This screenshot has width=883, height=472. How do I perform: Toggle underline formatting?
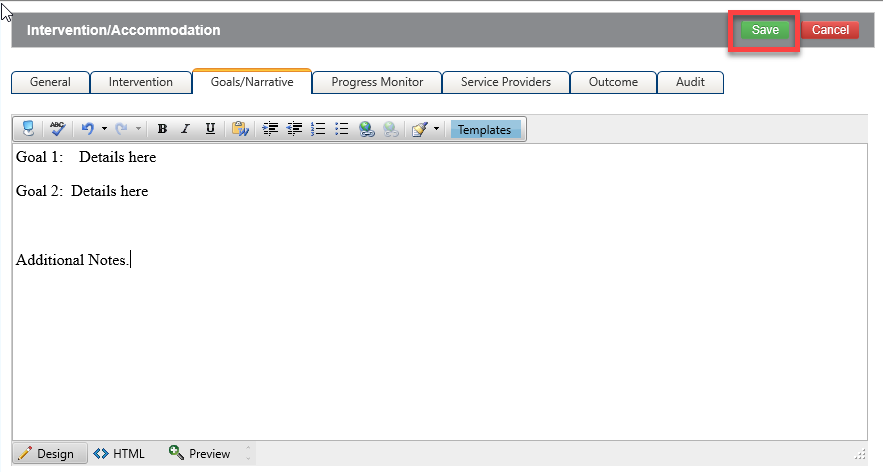pyautogui.click(x=210, y=129)
